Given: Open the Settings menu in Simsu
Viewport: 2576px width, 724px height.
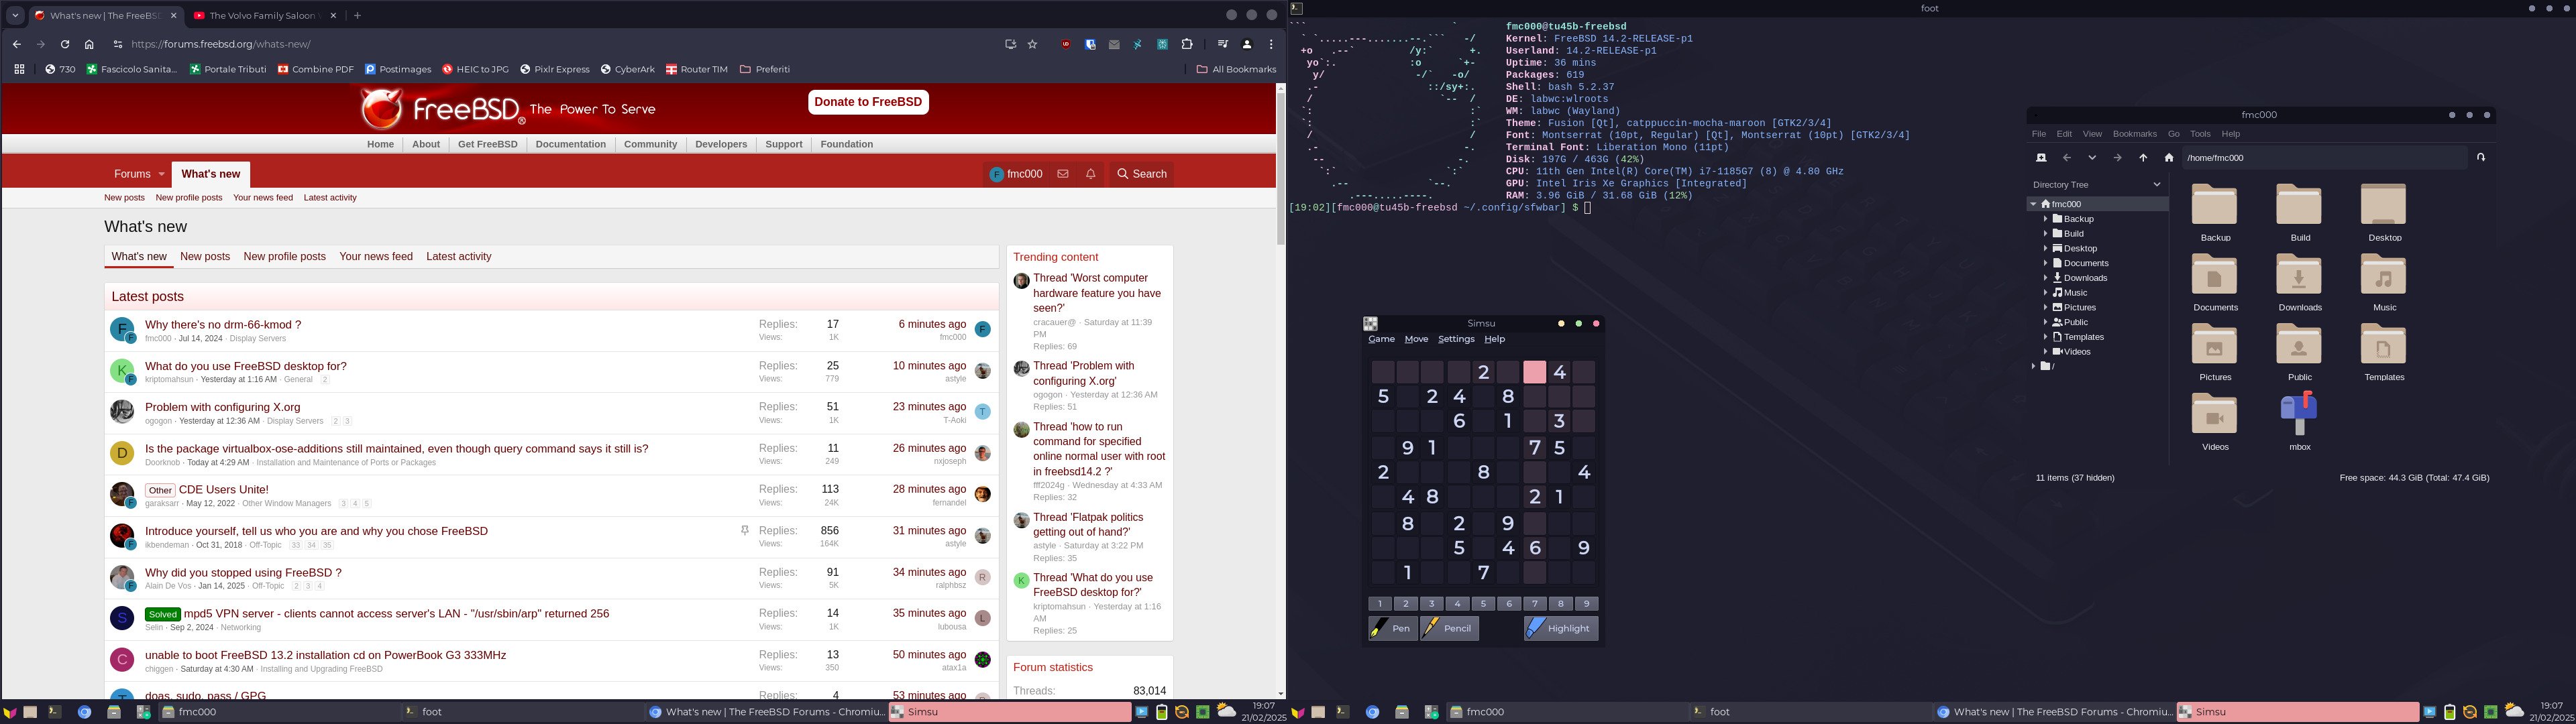Looking at the screenshot, I should click(1455, 339).
